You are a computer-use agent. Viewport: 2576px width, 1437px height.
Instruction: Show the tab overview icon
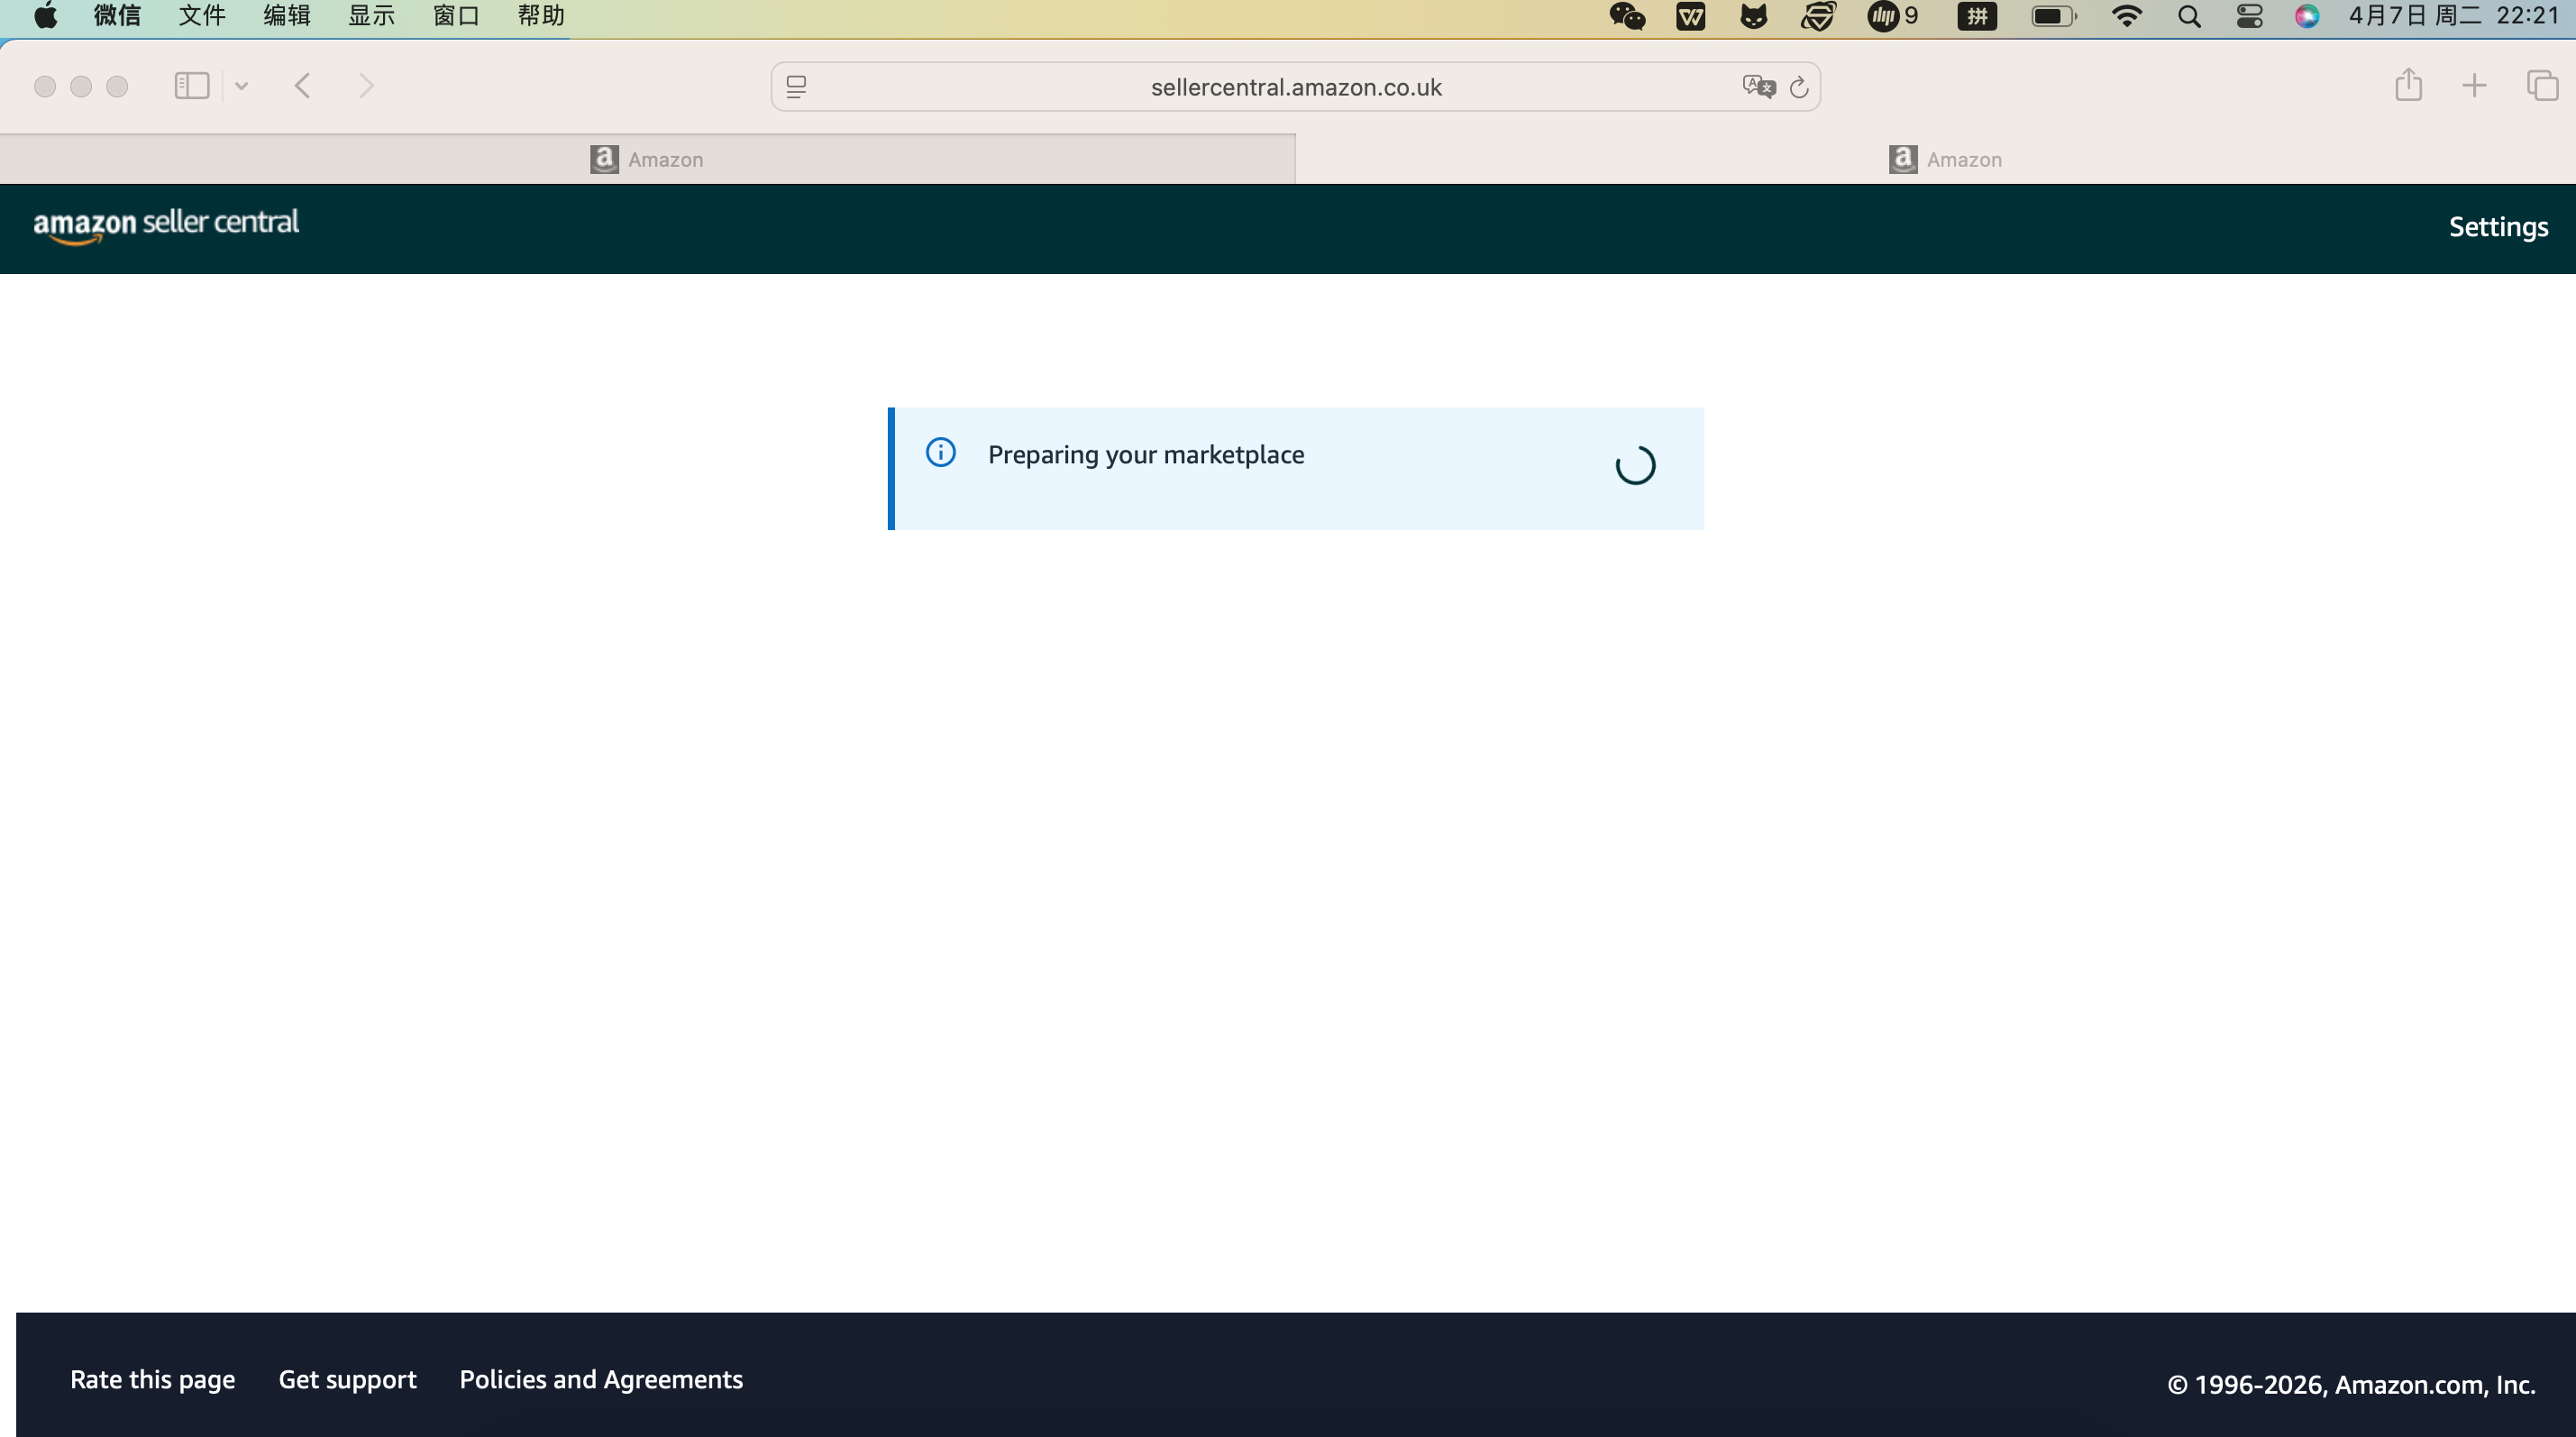[2542, 86]
